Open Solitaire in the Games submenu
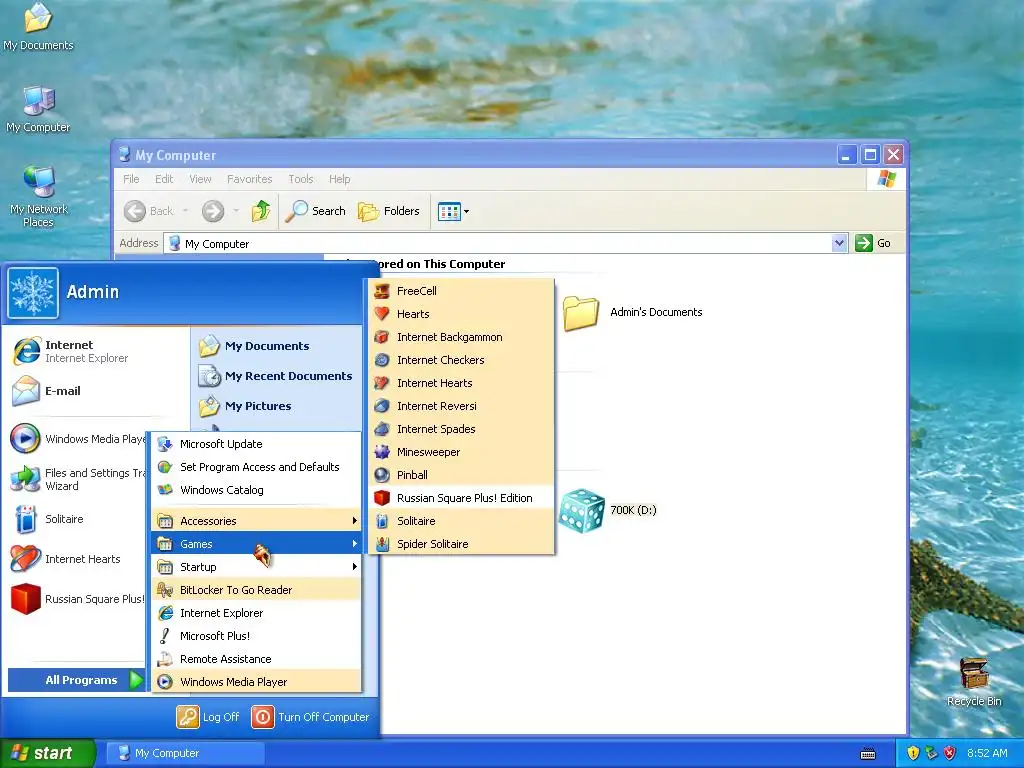The width and height of the screenshot is (1024, 768). click(x=461, y=520)
